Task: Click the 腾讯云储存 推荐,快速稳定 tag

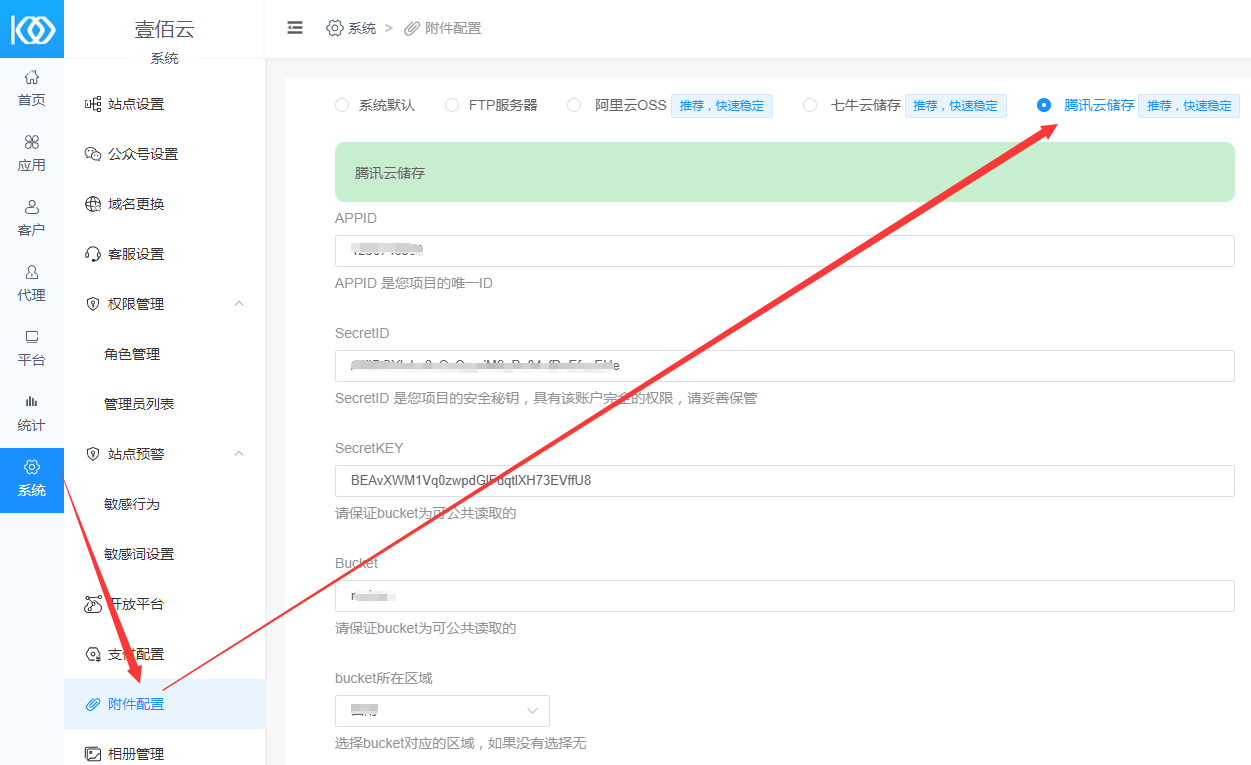Action: tap(1189, 106)
